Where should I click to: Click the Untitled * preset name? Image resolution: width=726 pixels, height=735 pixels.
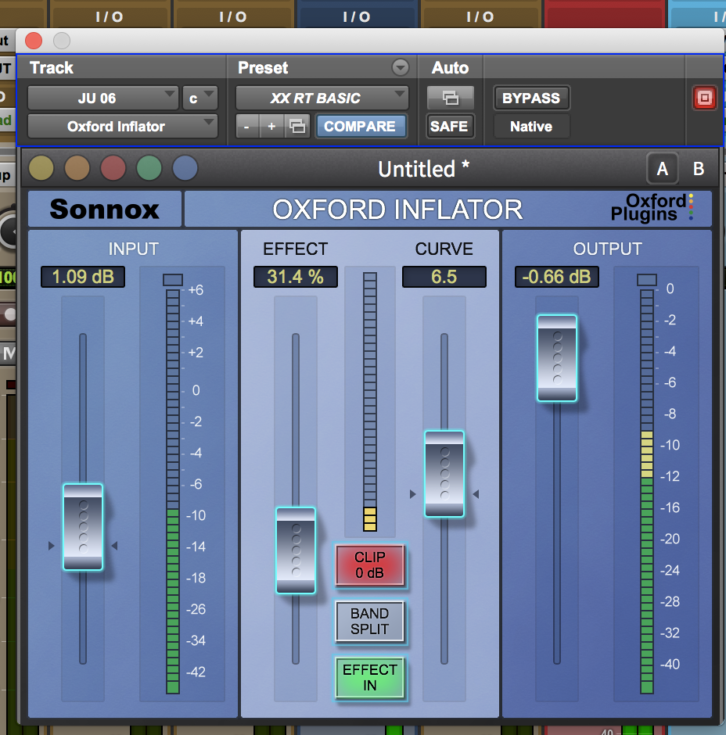pos(424,169)
